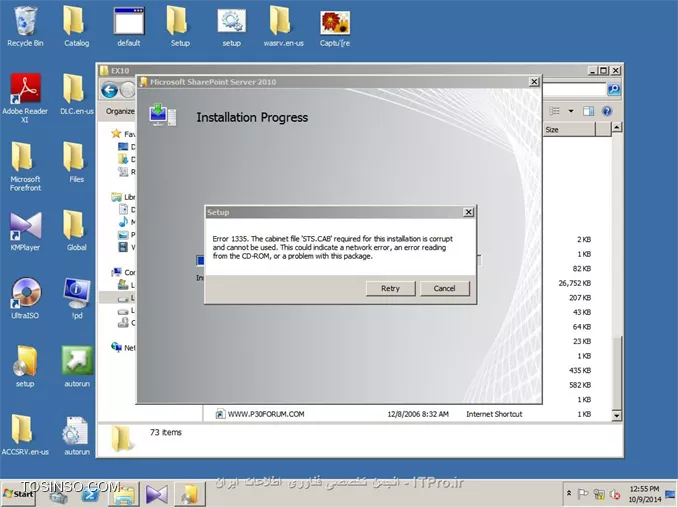Open the view options dropdown arrow
Screen dimensions: 678x508
[x=571, y=112]
